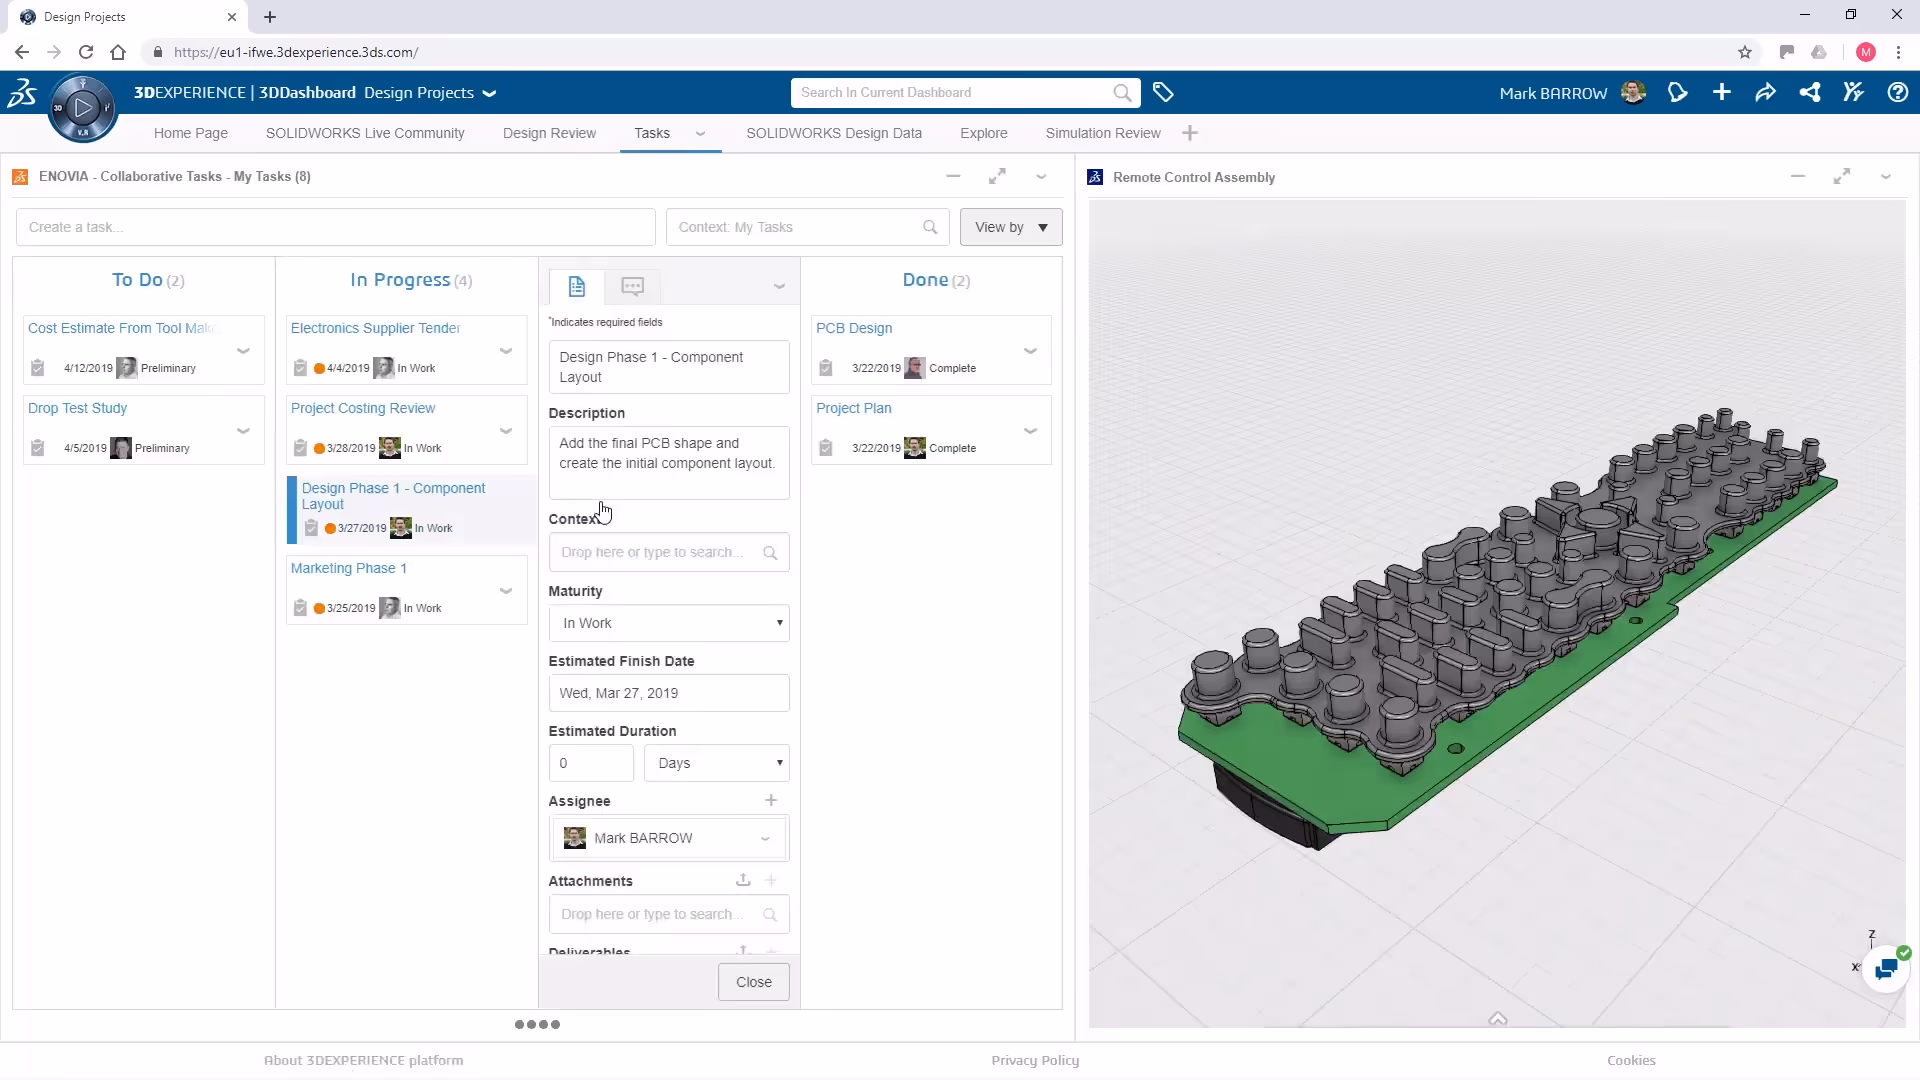Switch to the Home Page tab
This screenshot has height=1080, width=1920.
click(191, 133)
